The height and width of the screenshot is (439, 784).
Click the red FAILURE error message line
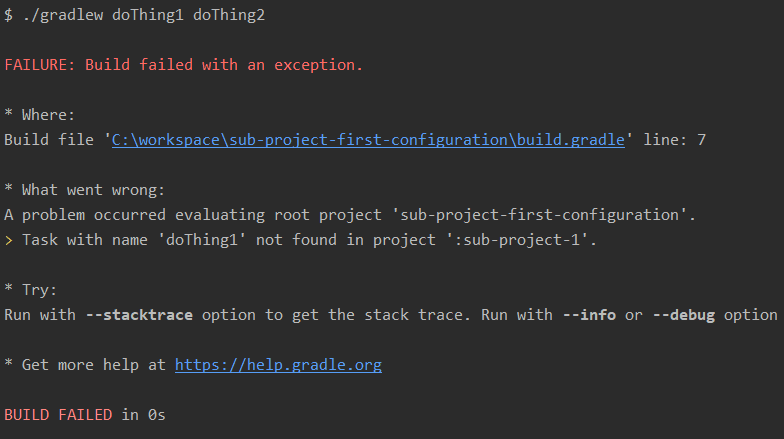[x=183, y=65]
